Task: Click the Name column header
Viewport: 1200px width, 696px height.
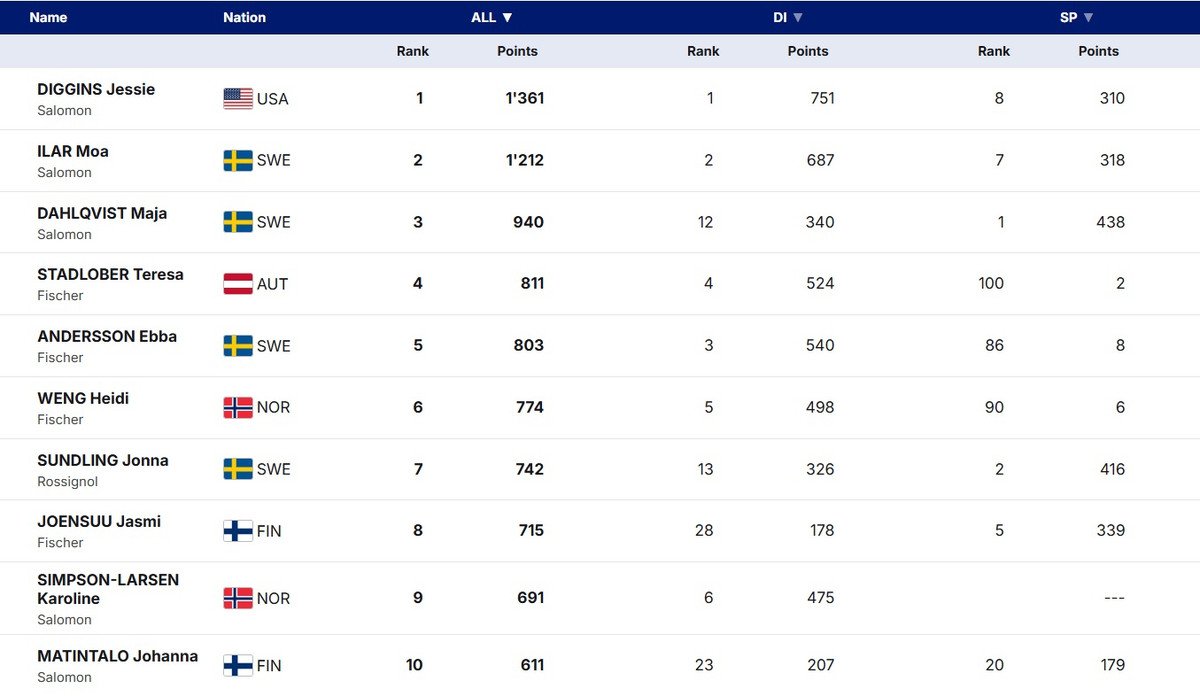Action: pos(48,17)
